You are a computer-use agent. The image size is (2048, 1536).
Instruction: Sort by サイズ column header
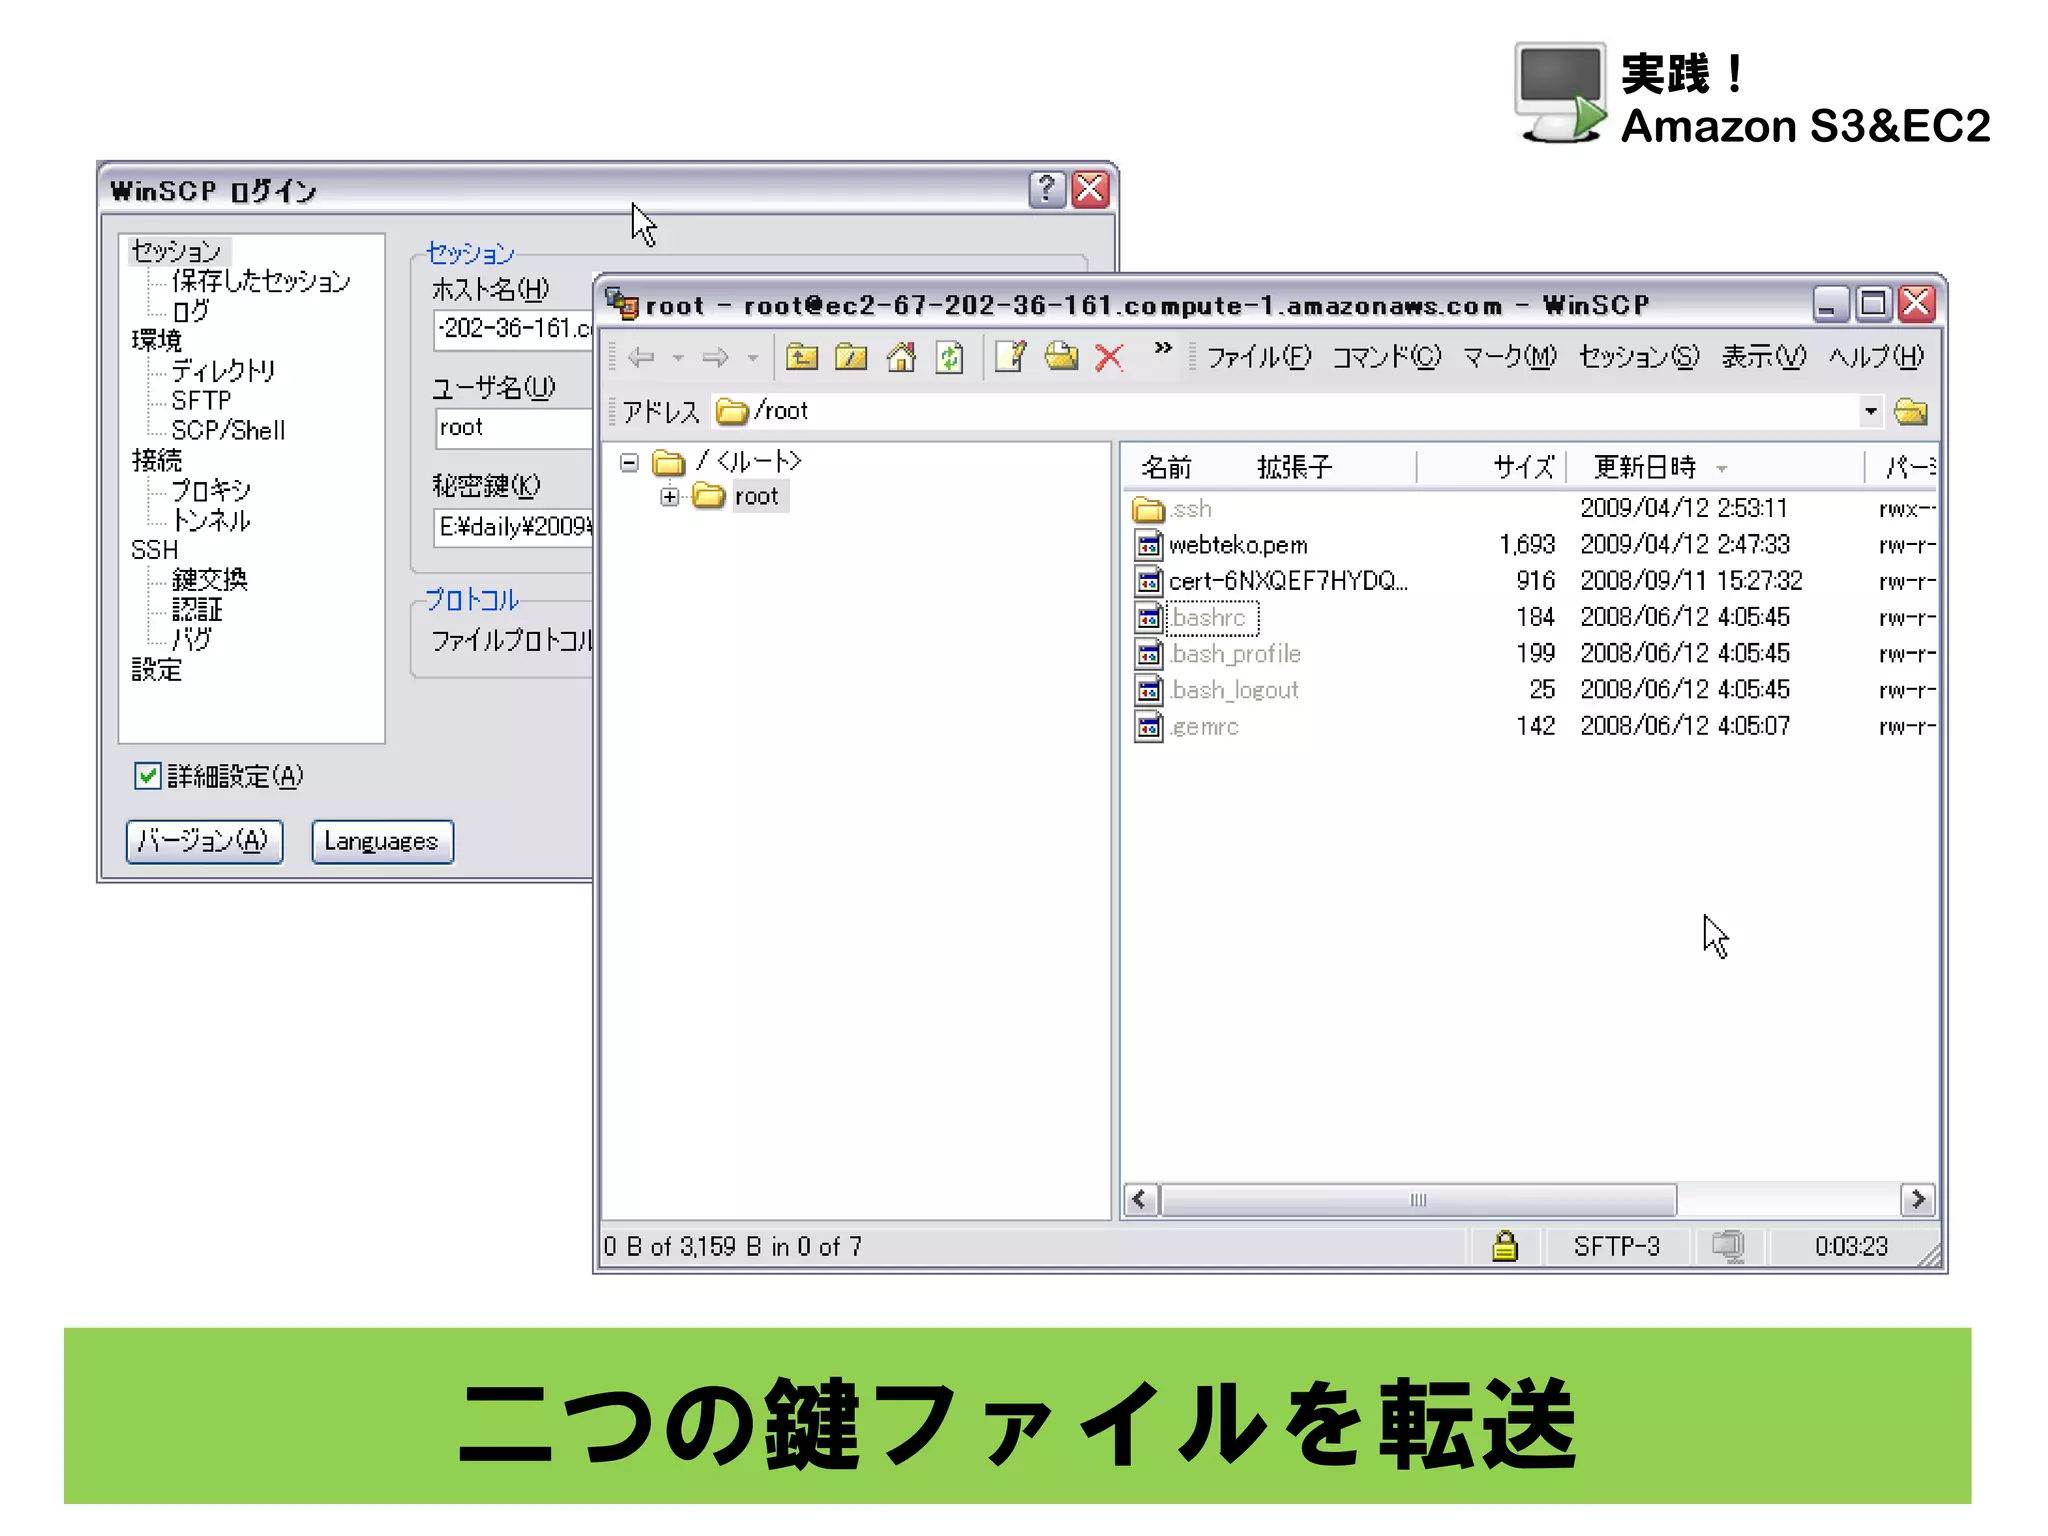1523,467
